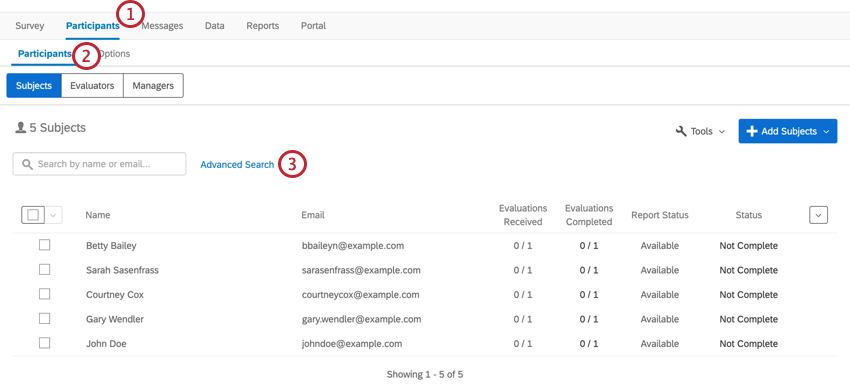Select the Courtney Cox row checkbox
Viewport: 850px width, 391px height.
pyautogui.click(x=44, y=294)
